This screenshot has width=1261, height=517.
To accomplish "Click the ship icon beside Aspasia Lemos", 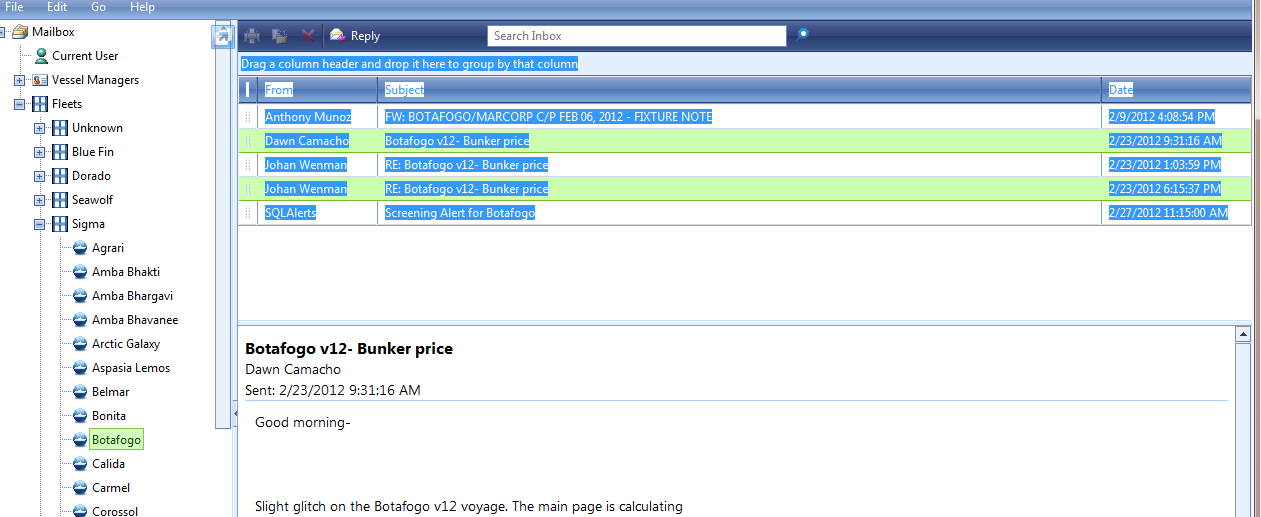I will 80,368.
